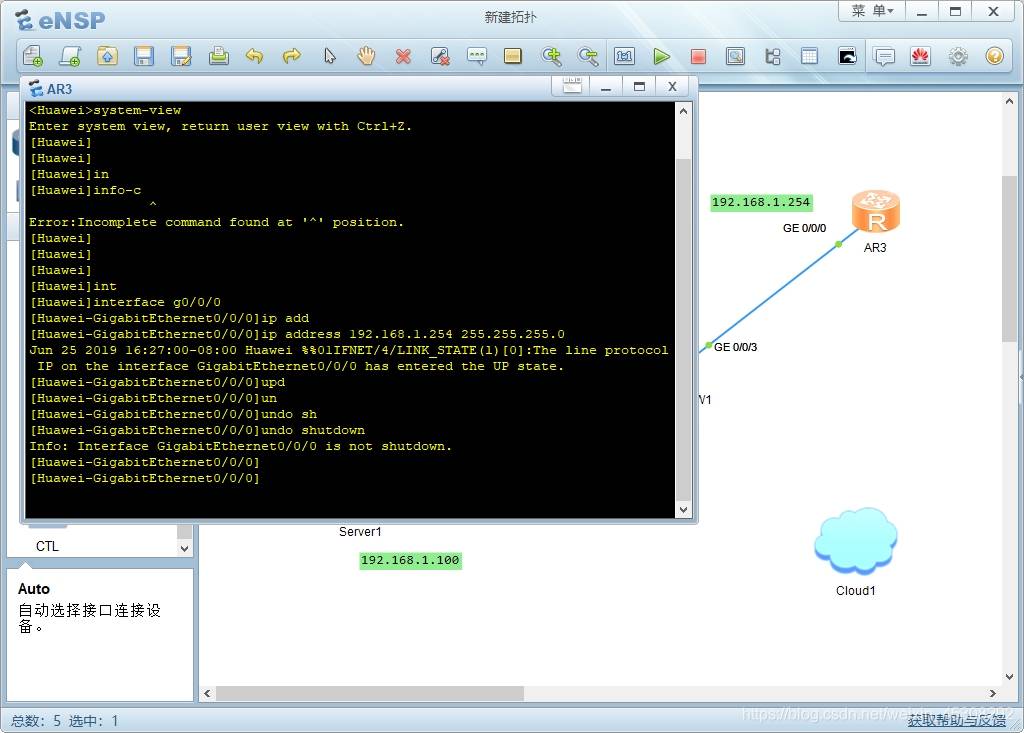Open help with the question mark icon
Viewport: 1024px width, 733px height.
tap(995, 56)
